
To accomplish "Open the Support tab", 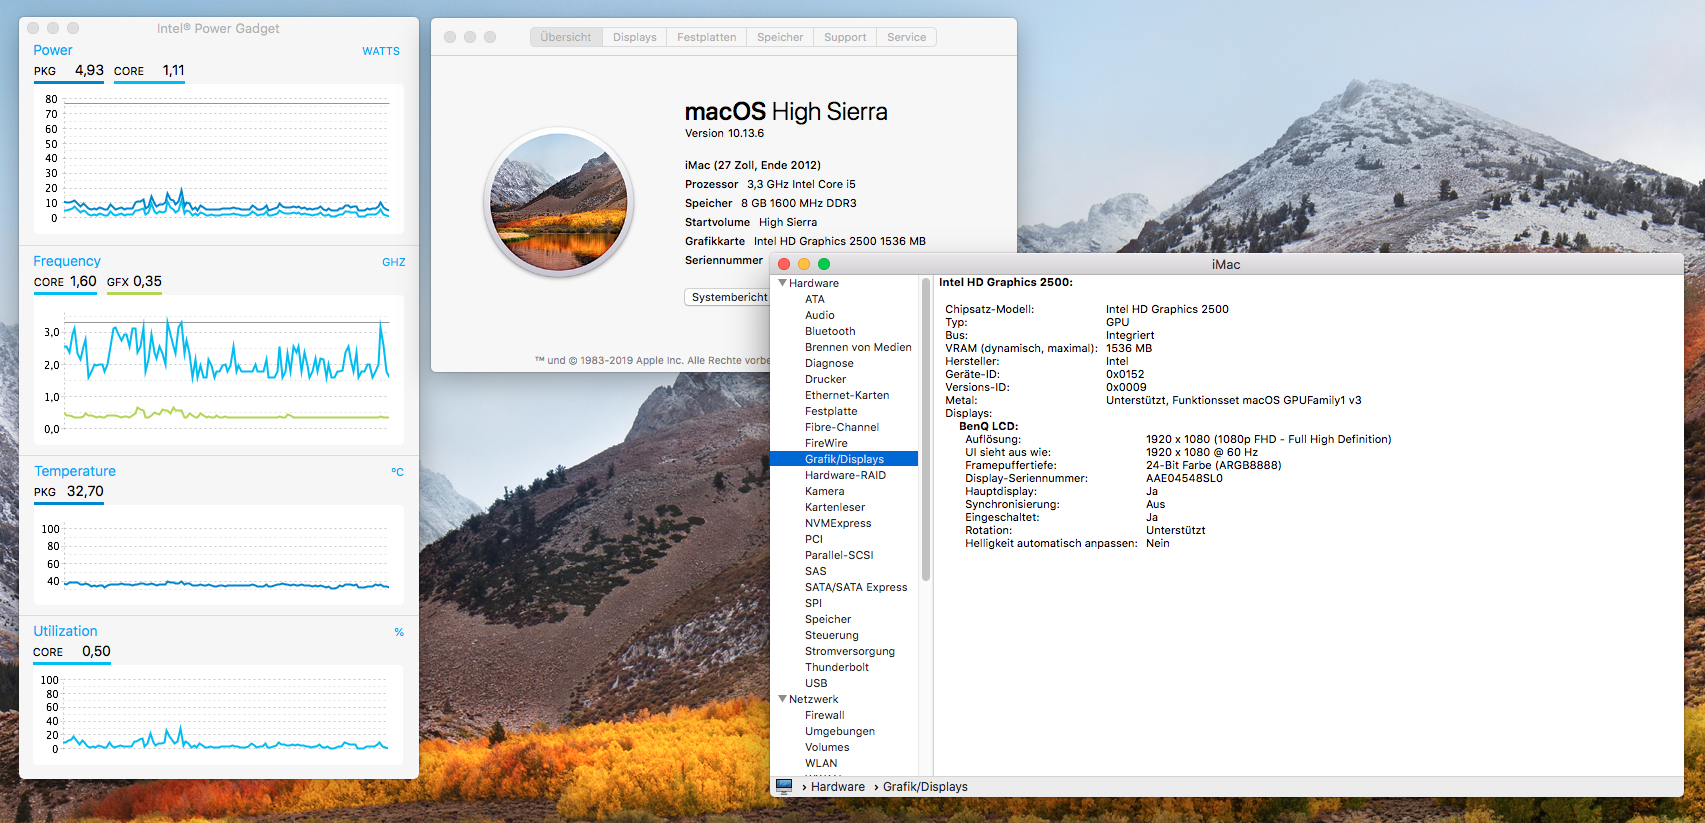I will [x=845, y=37].
